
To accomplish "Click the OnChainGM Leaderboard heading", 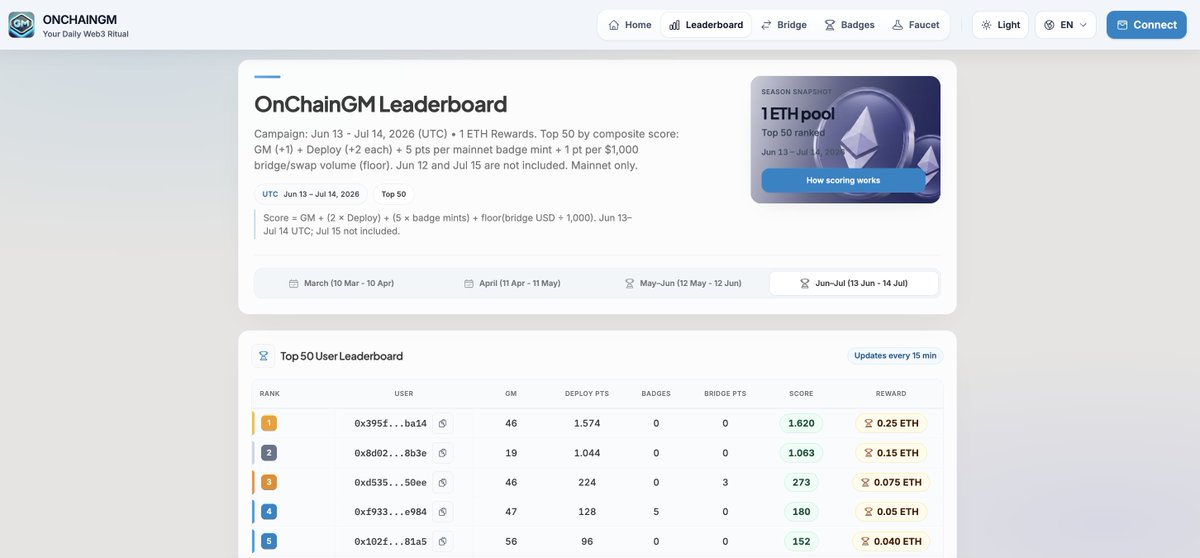I will click(381, 104).
